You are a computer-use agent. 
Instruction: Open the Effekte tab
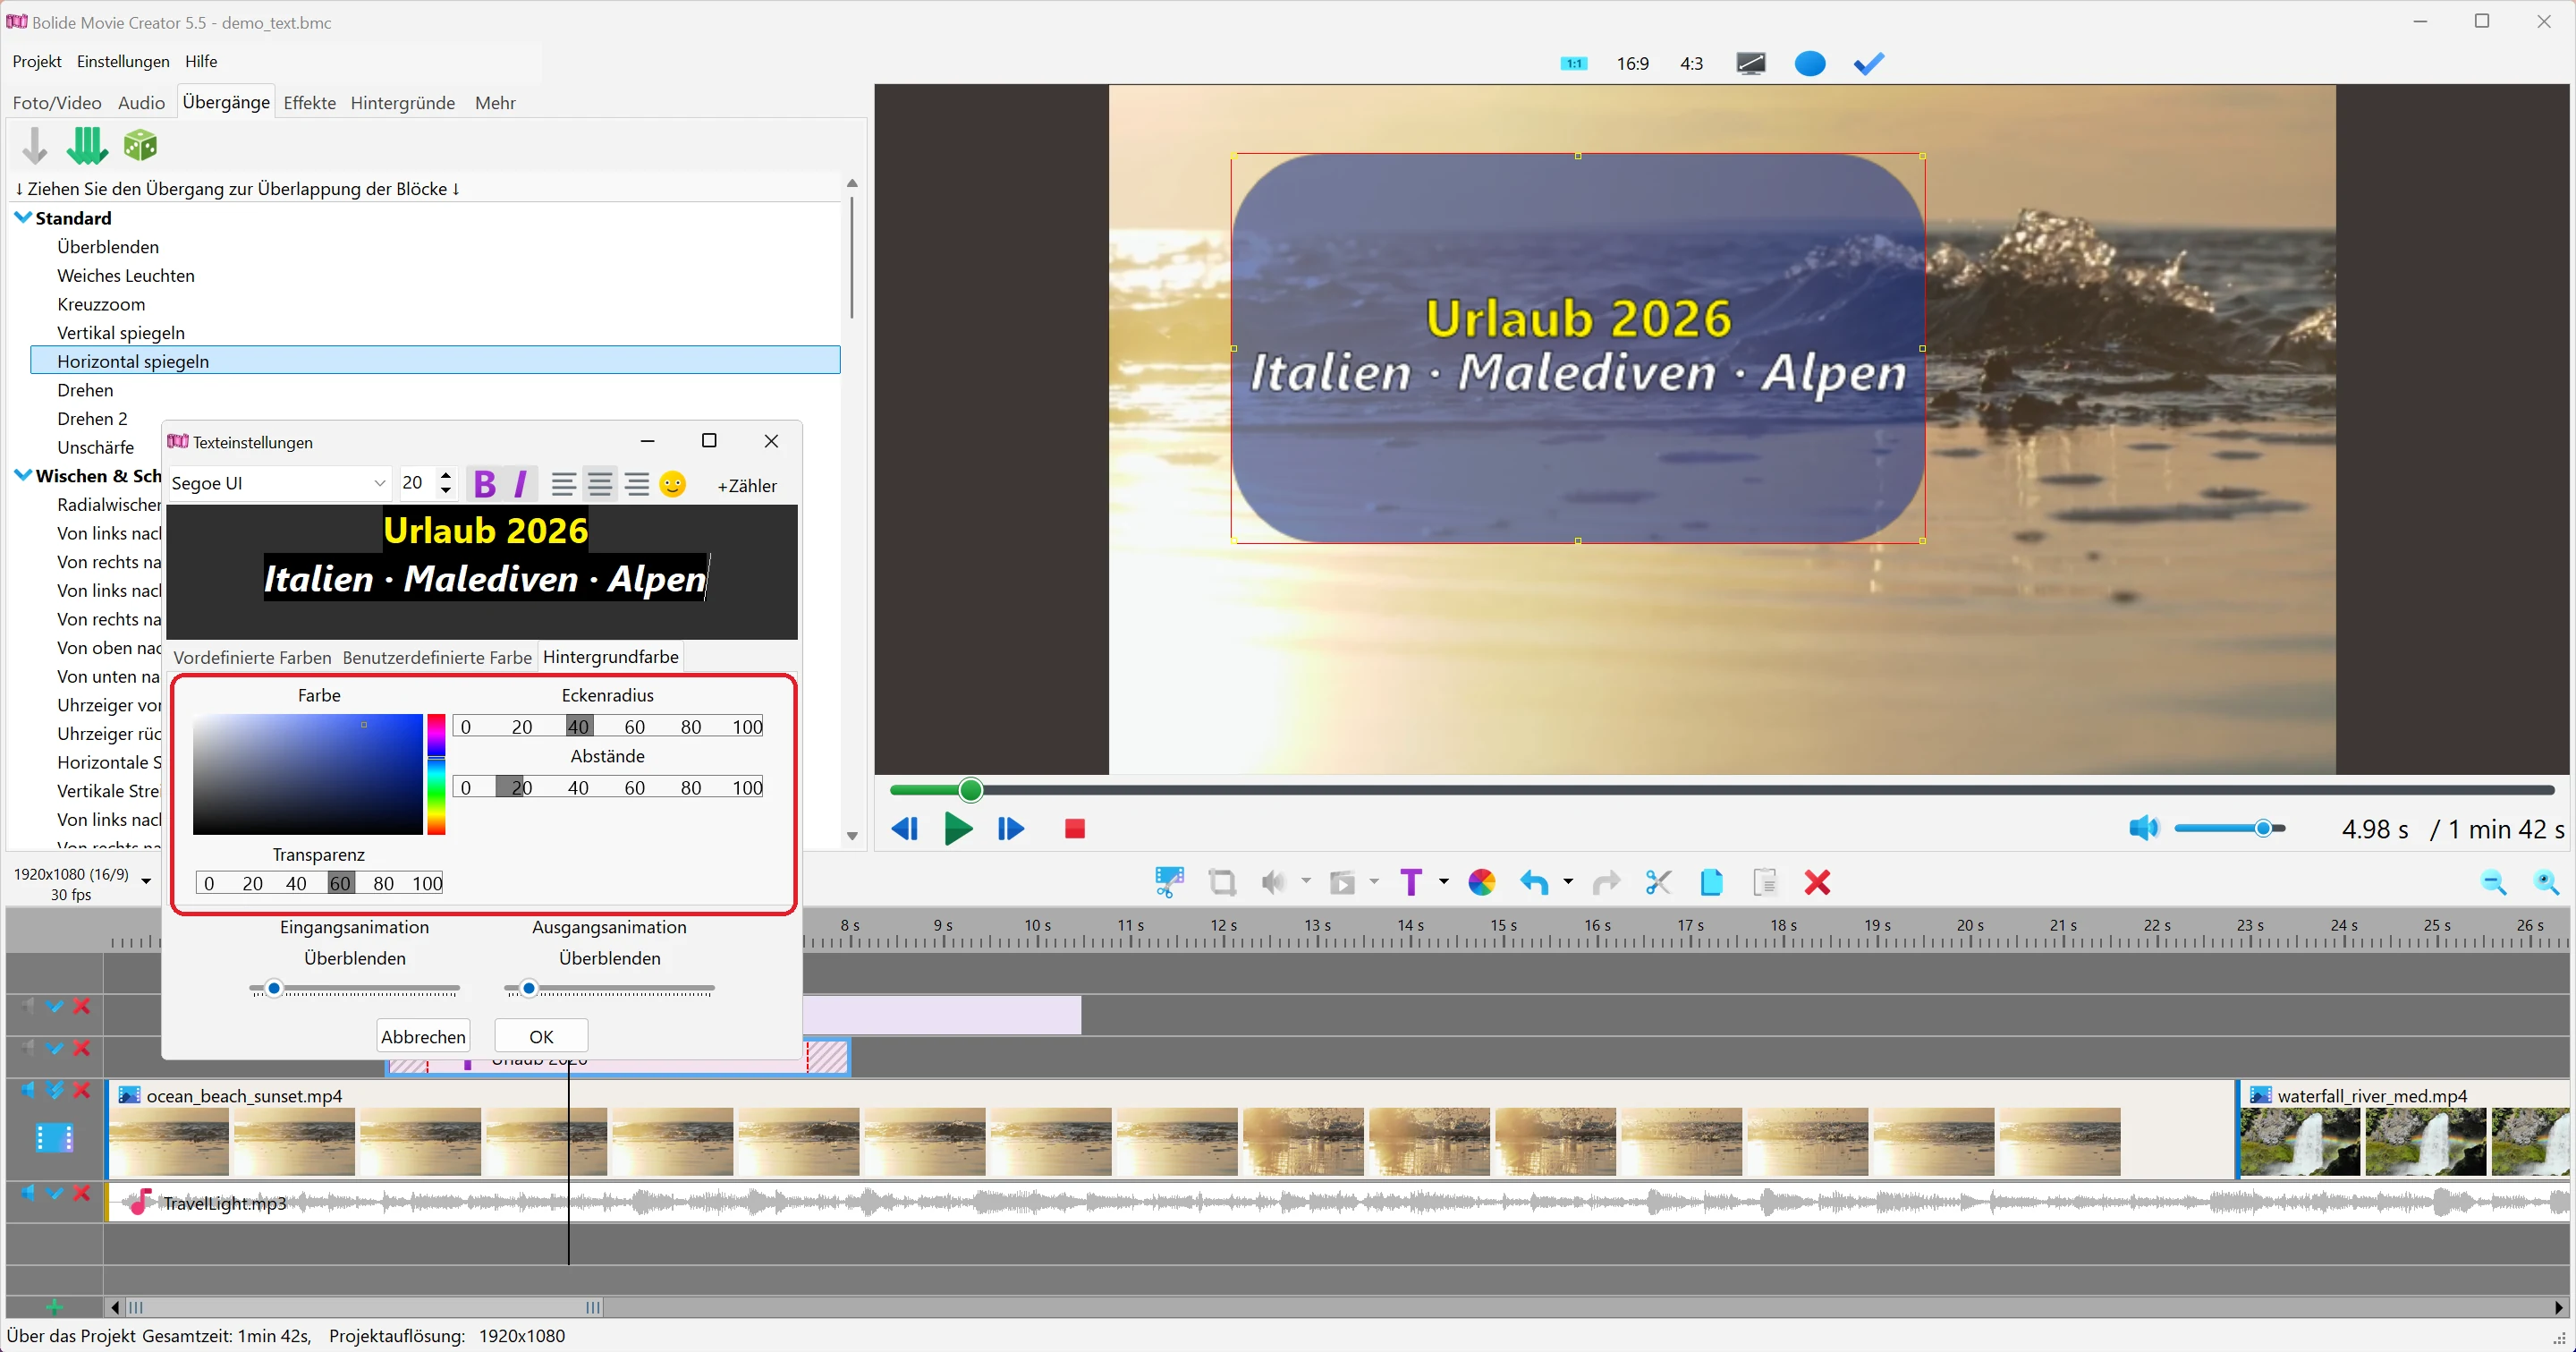[310, 103]
